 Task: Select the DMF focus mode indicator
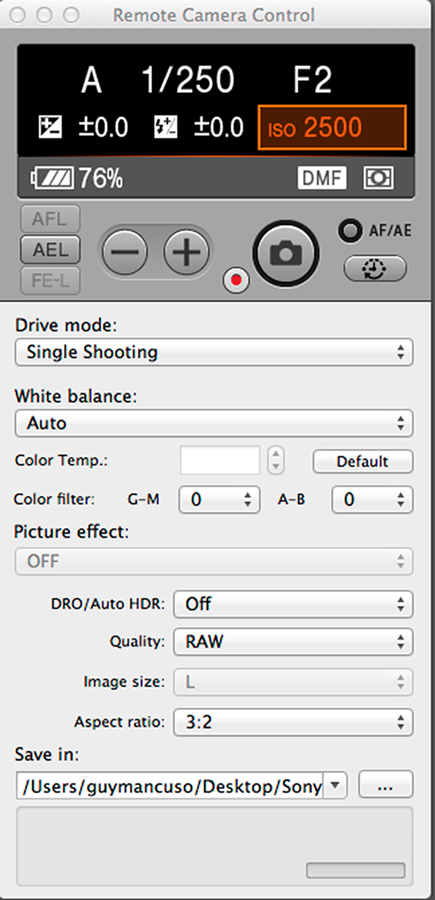tap(322, 178)
